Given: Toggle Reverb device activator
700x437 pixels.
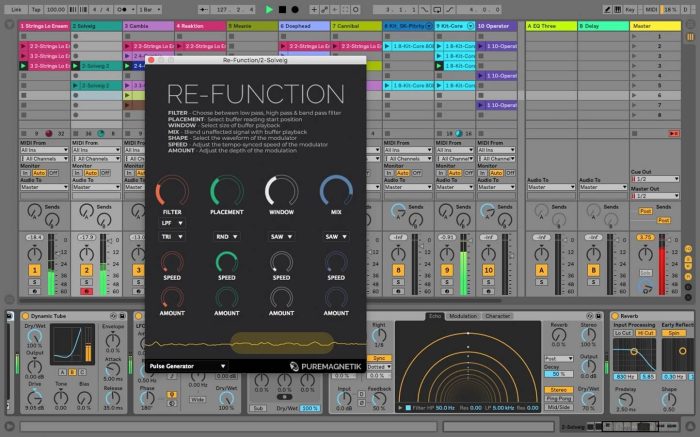Looking at the screenshot, I should 615,316.
